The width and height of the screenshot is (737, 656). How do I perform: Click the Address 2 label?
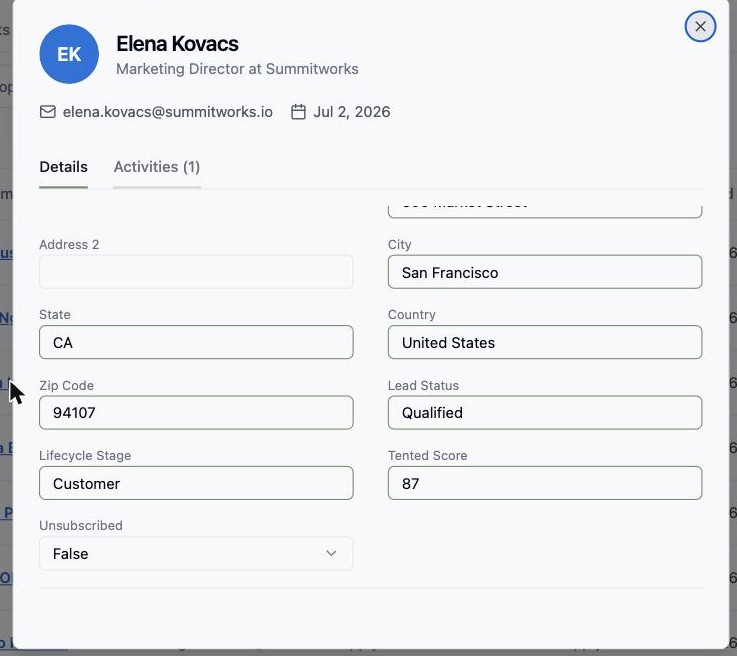click(x=69, y=244)
